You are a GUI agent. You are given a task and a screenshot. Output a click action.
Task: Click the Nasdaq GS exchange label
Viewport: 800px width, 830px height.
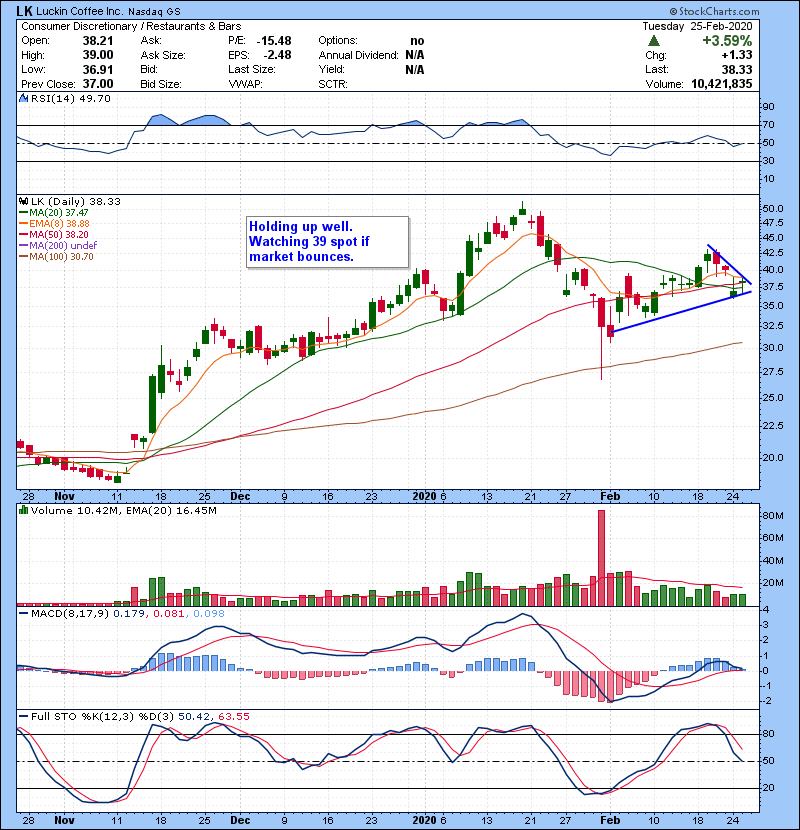point(154,12)
